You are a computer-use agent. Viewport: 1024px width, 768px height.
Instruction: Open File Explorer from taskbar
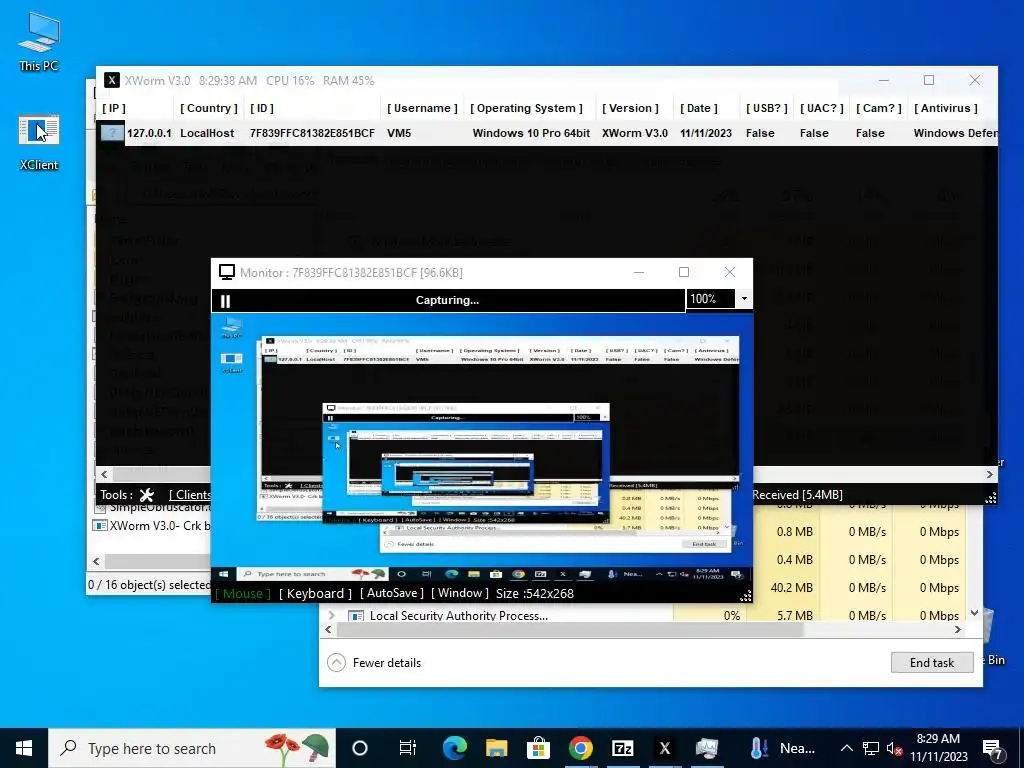tap(496, 748)
